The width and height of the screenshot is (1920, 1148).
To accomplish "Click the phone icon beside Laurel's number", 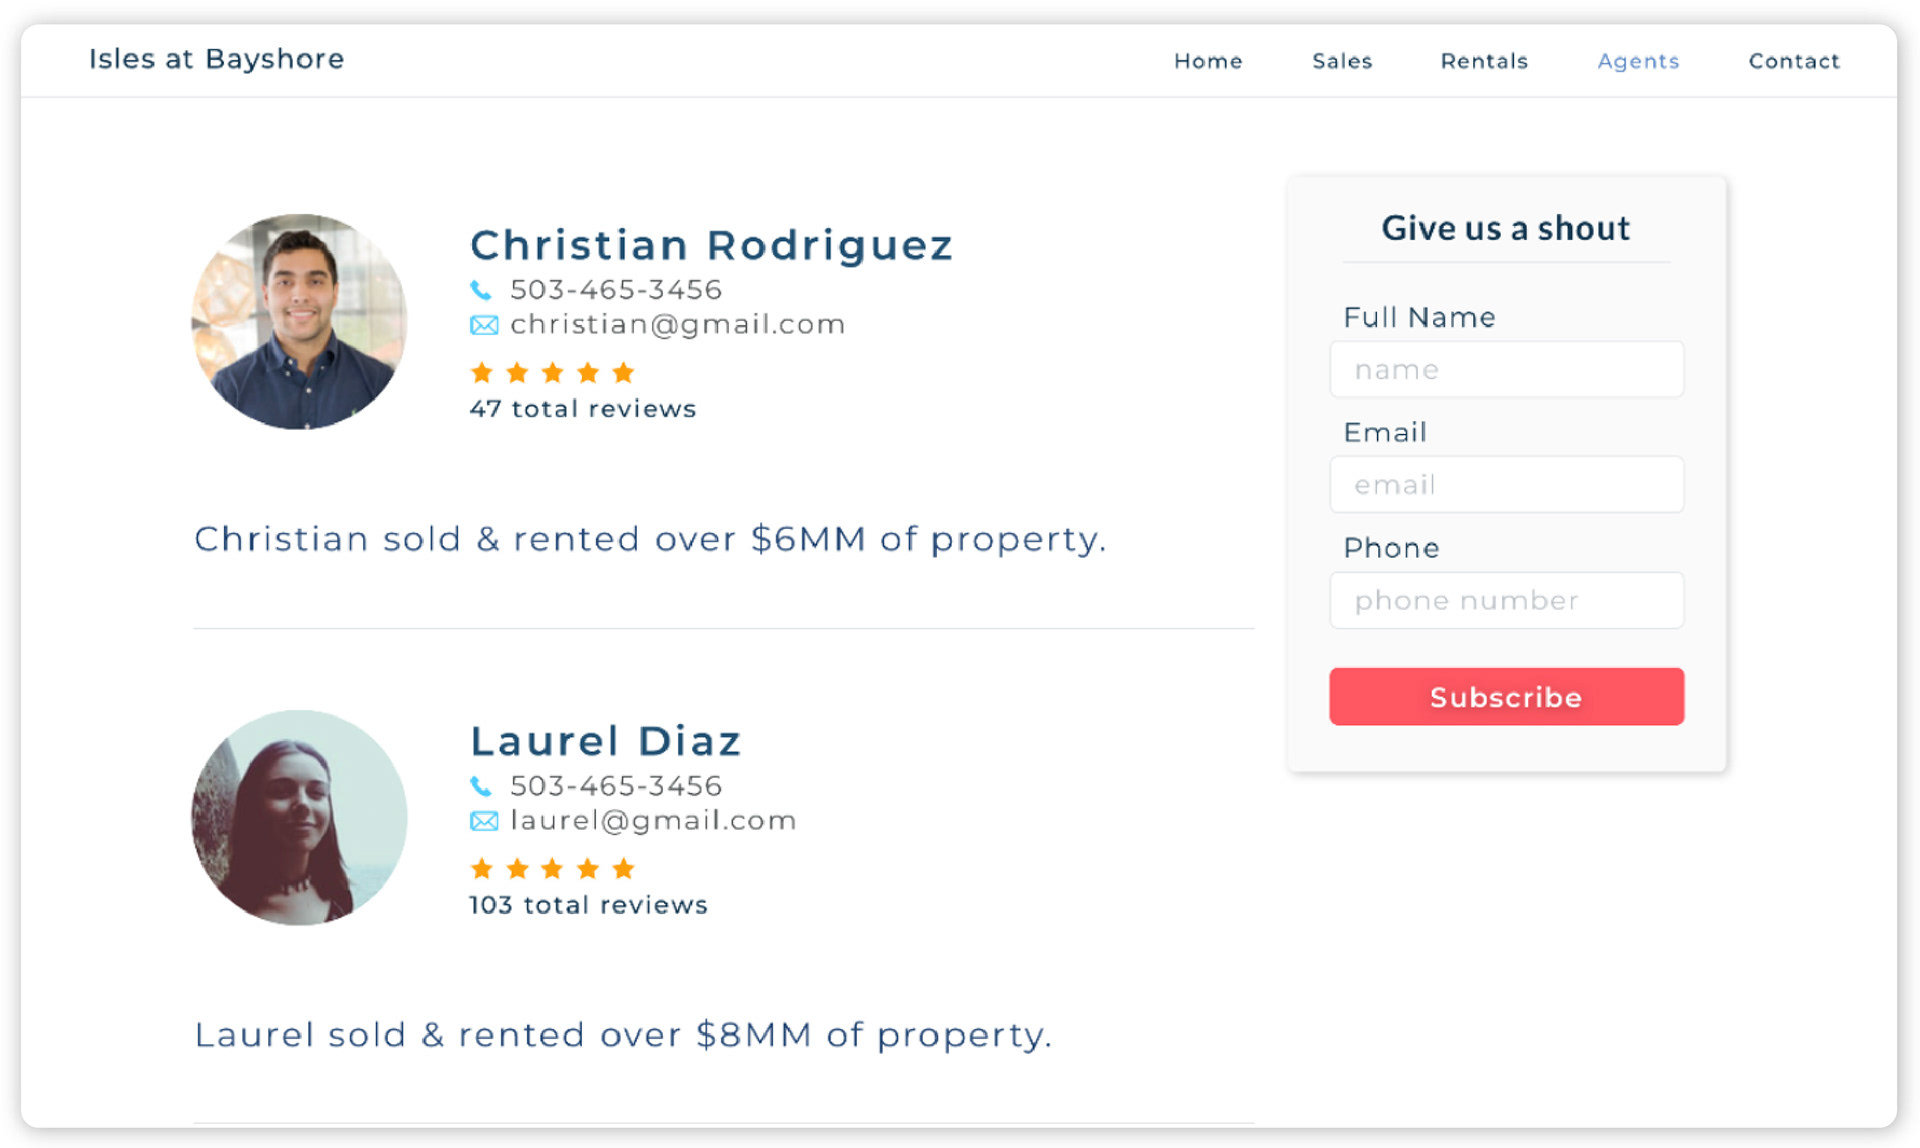I will 481,786.
